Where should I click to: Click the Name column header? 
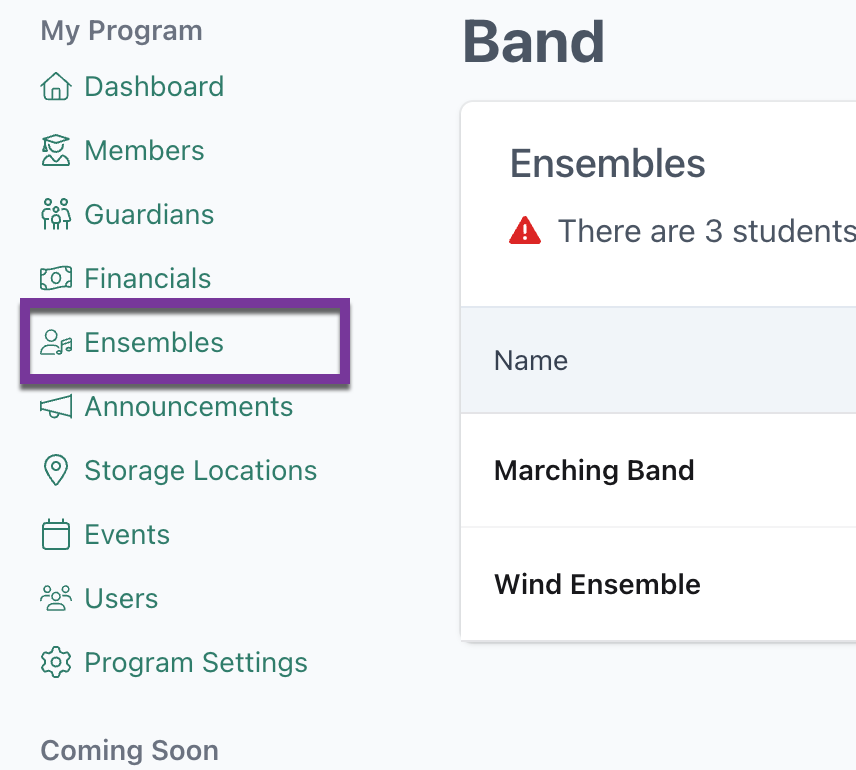[530, 360]
